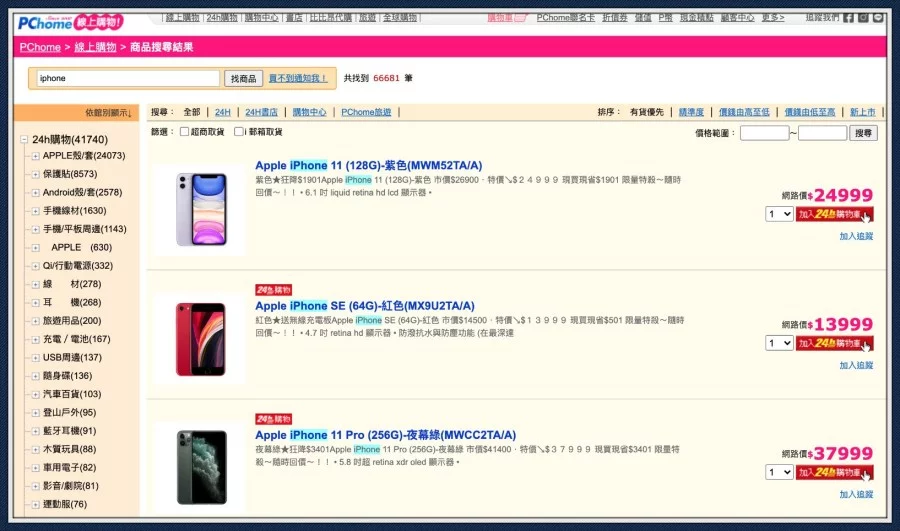Click the red 24h購物 badge above iPhone SE
Viewport: 900px width, 531px height.
[x=273, y=290]
